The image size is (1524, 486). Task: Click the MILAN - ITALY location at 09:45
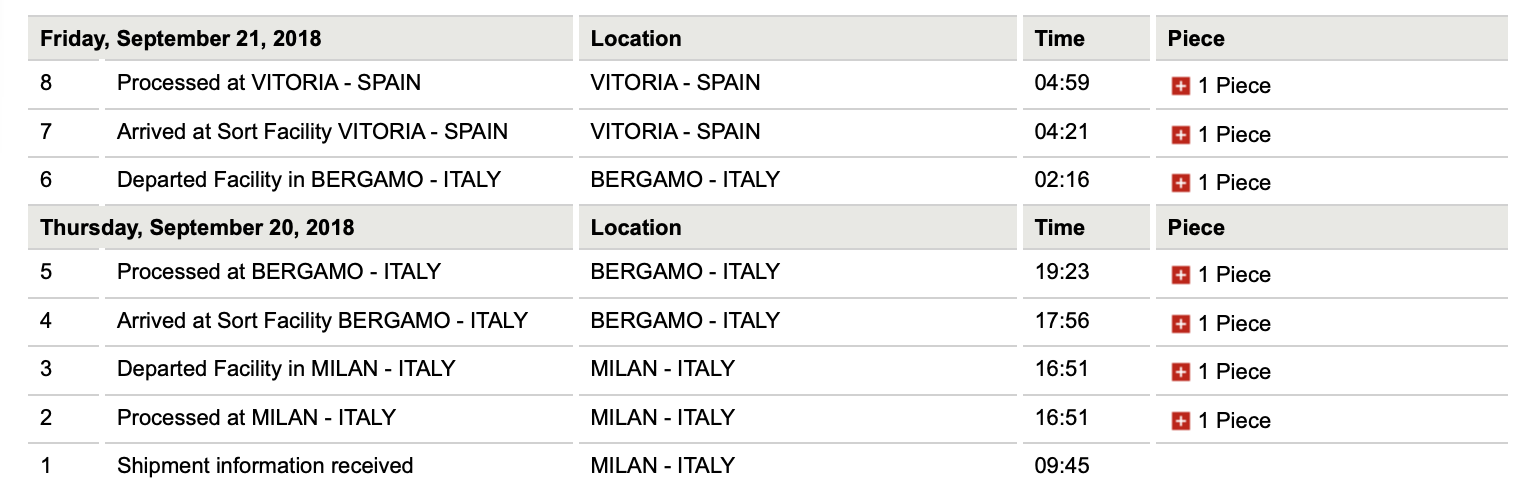[x=663, y=466]
